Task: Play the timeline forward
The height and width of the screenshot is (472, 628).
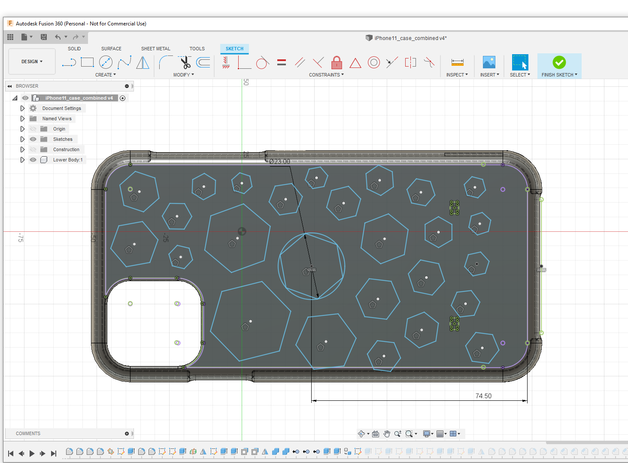Action: [x=32, y=454]
